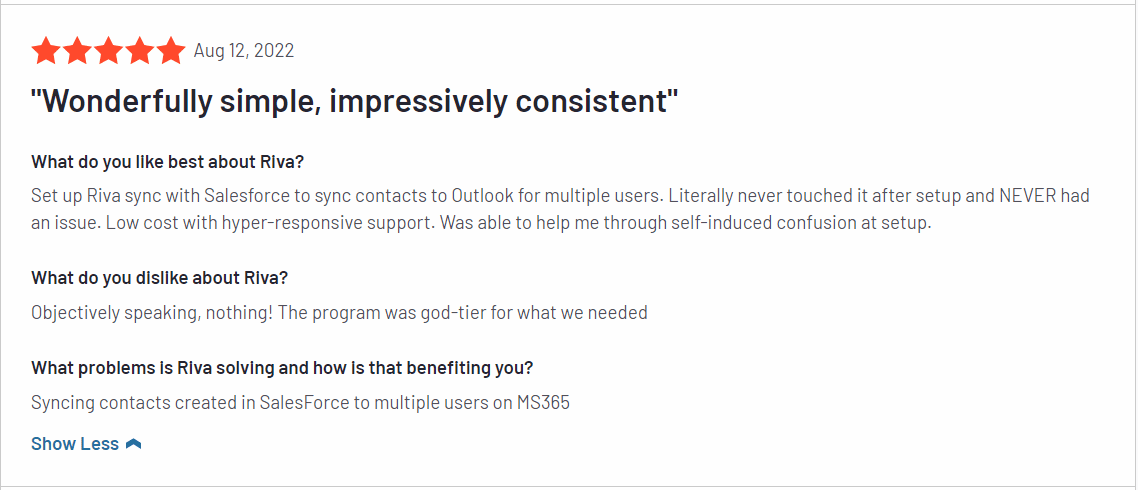Click the third rating star
Image resolution: width=1138 pixels, height=490 pixels.
click(108, 50)
